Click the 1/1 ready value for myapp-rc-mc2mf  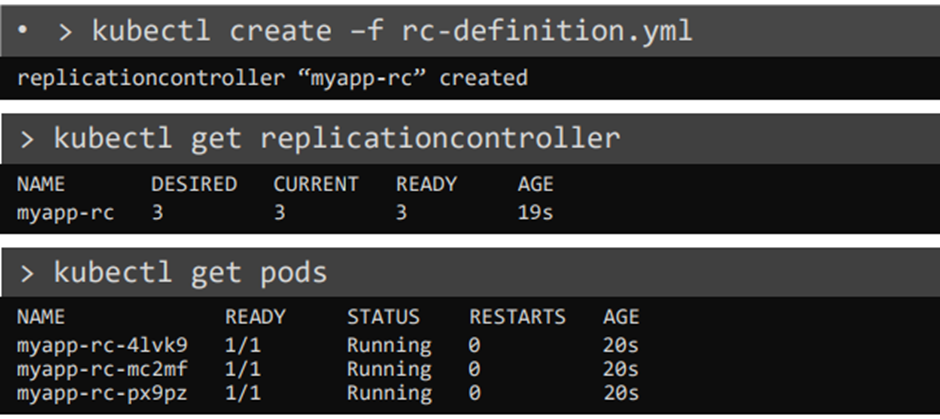click(243, 369)
